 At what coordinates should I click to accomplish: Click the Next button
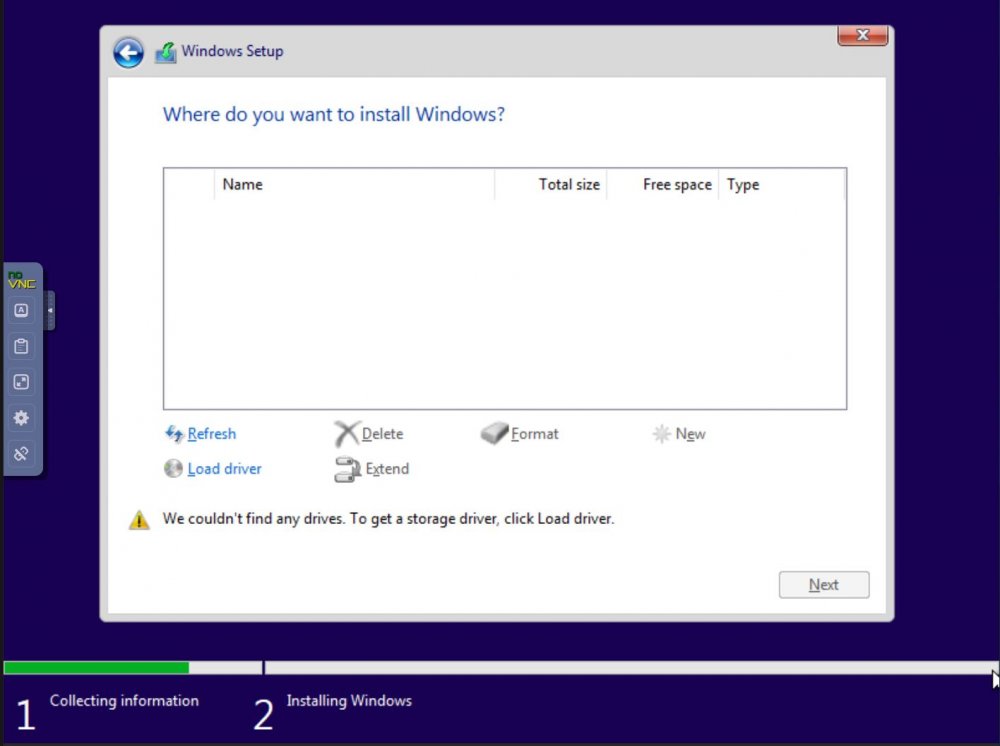823,585
